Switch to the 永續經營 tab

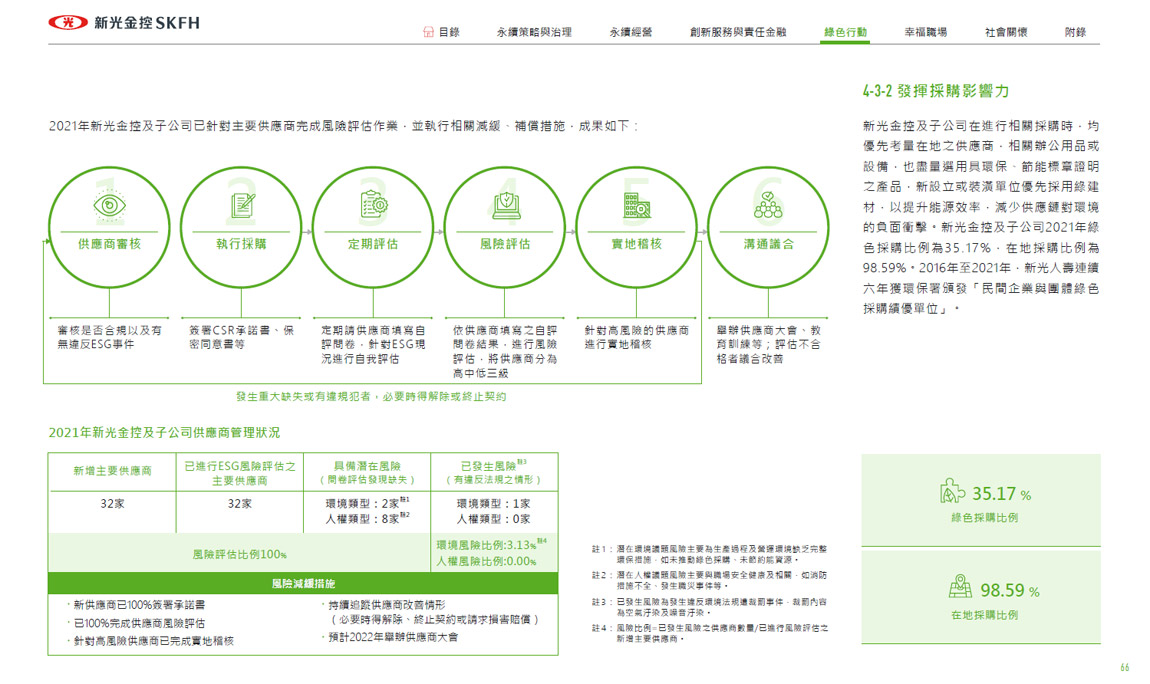[630, 32]
